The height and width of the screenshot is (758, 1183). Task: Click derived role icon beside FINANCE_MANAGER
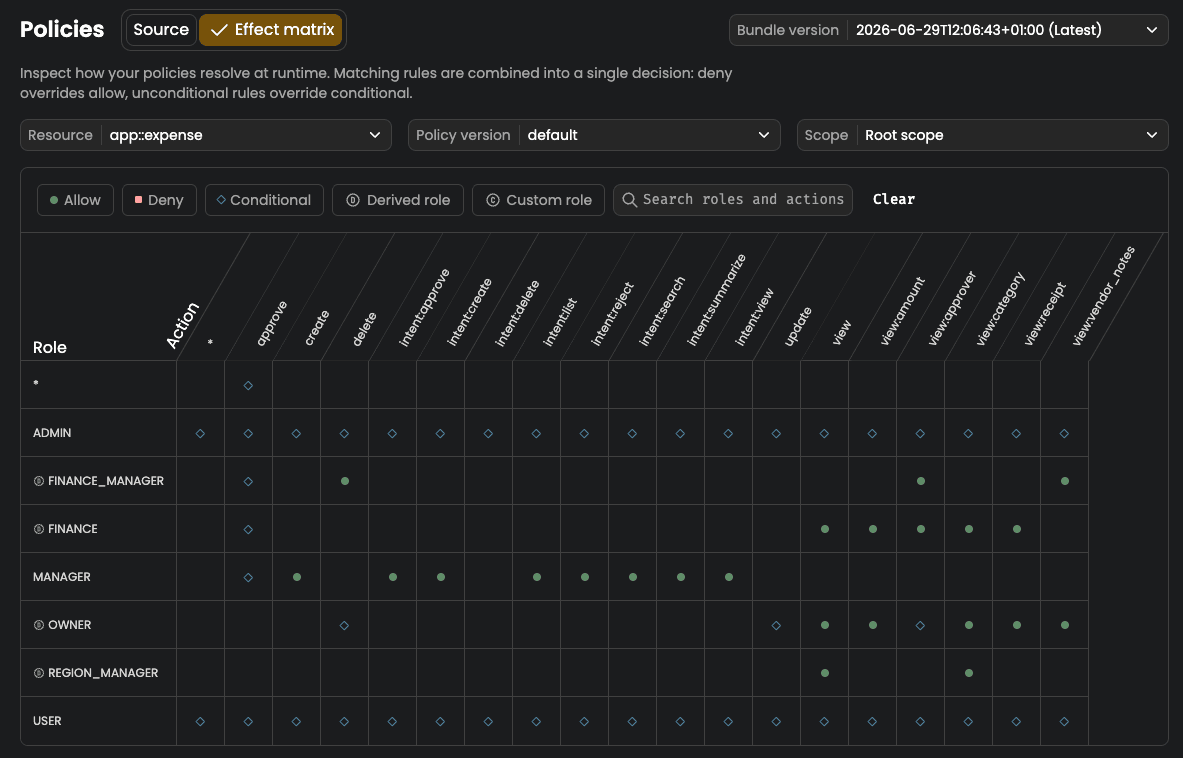(x=38, y=481)
